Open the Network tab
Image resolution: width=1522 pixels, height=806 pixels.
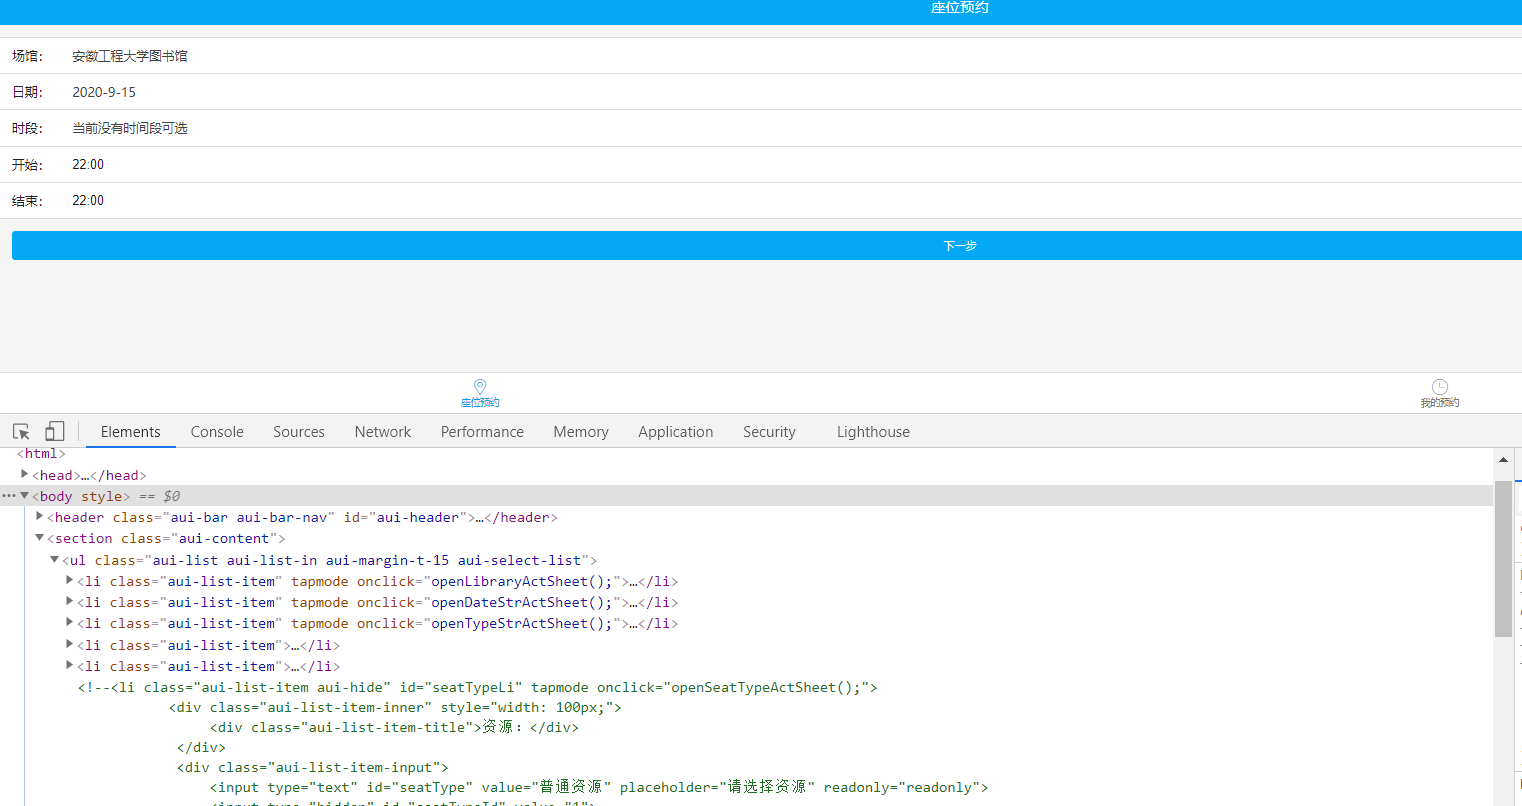point(383,432)
